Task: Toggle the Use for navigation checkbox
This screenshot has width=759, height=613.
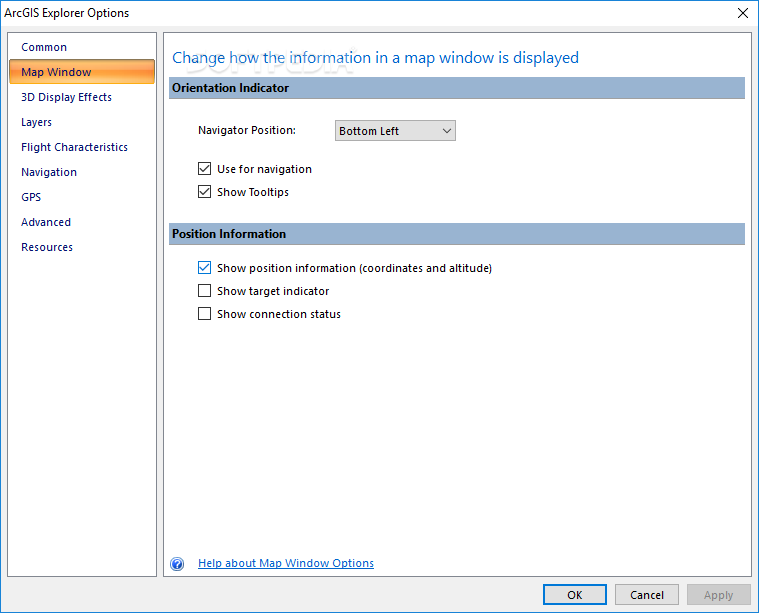Action: pyautogui.click(x=204, y=169)
